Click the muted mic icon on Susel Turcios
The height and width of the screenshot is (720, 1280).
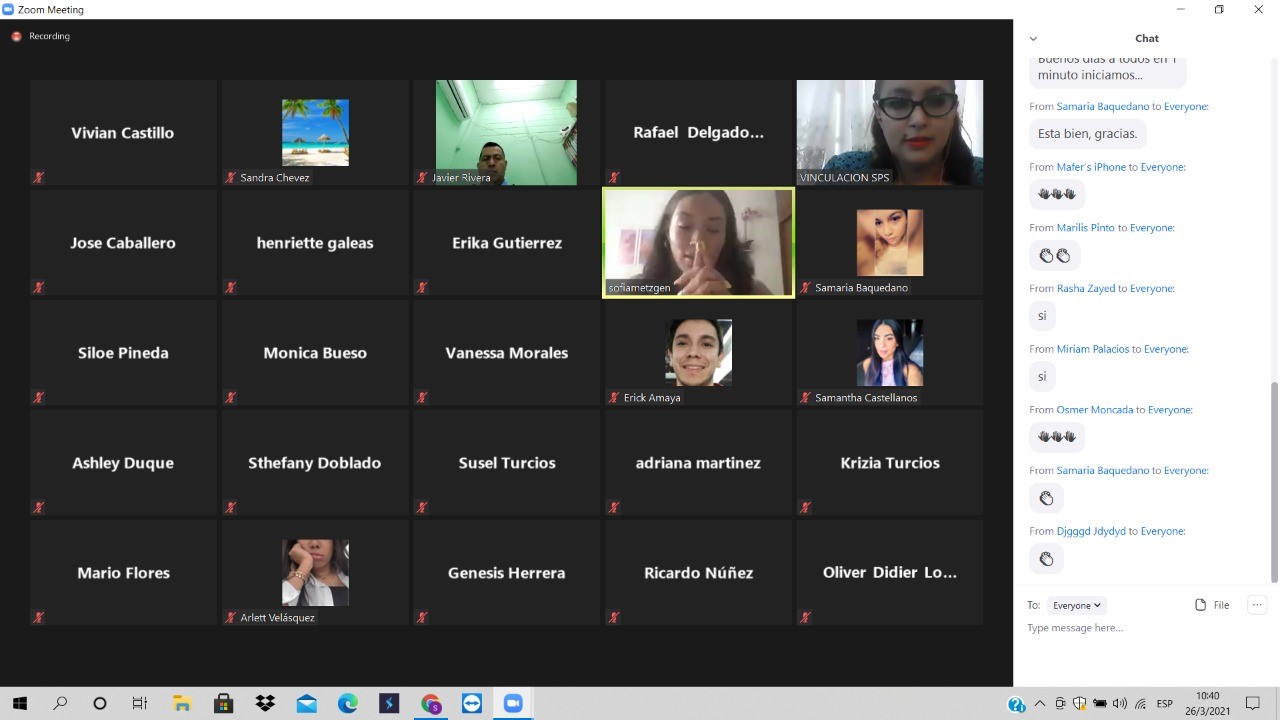tap(422, 508)
